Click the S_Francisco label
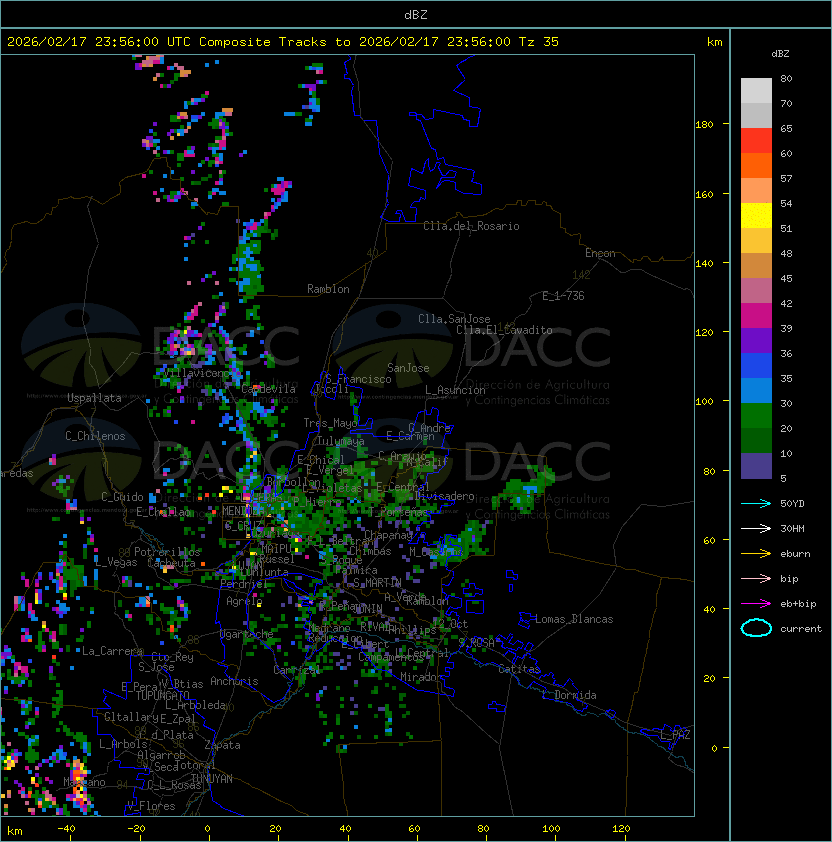 click(x=358, y=379)
